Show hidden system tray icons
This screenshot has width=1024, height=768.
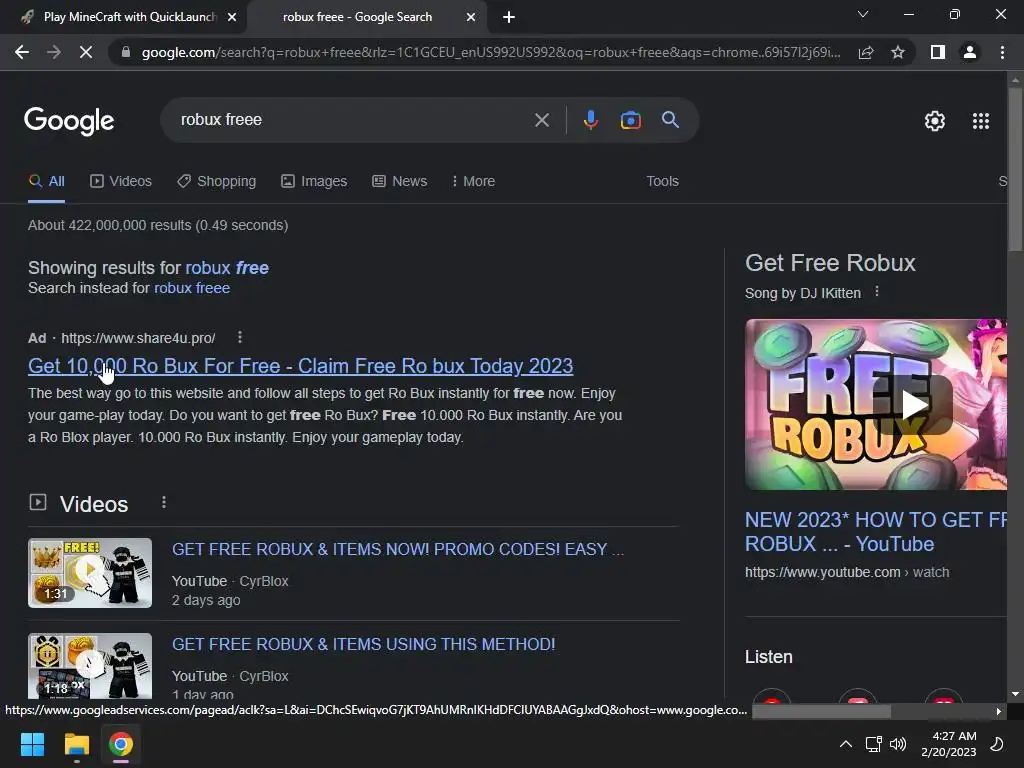point(845,744)
